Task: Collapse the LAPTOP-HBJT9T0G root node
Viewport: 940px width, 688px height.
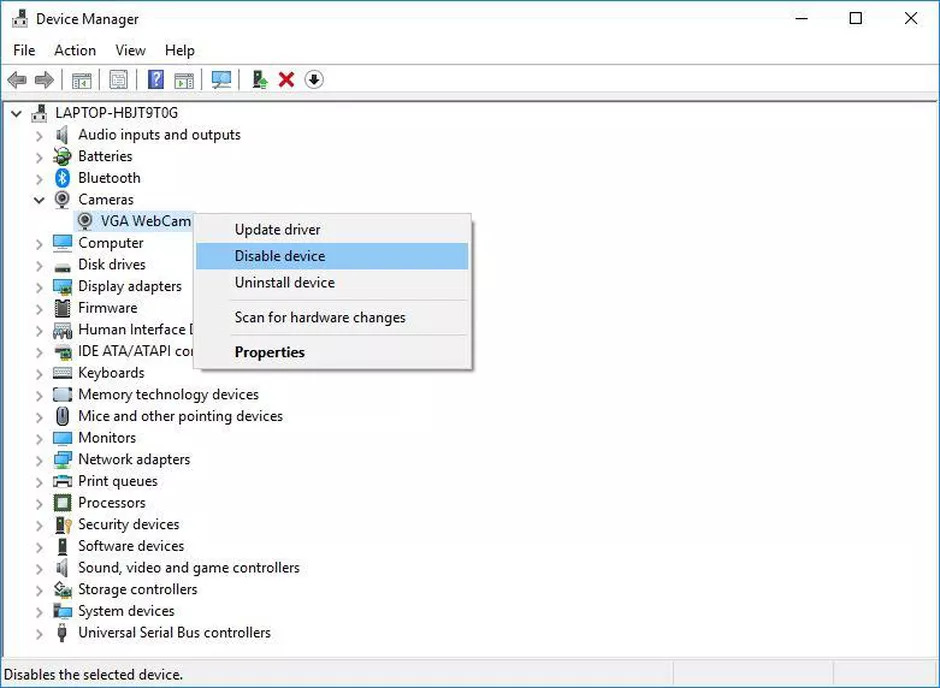Action: 16,113
